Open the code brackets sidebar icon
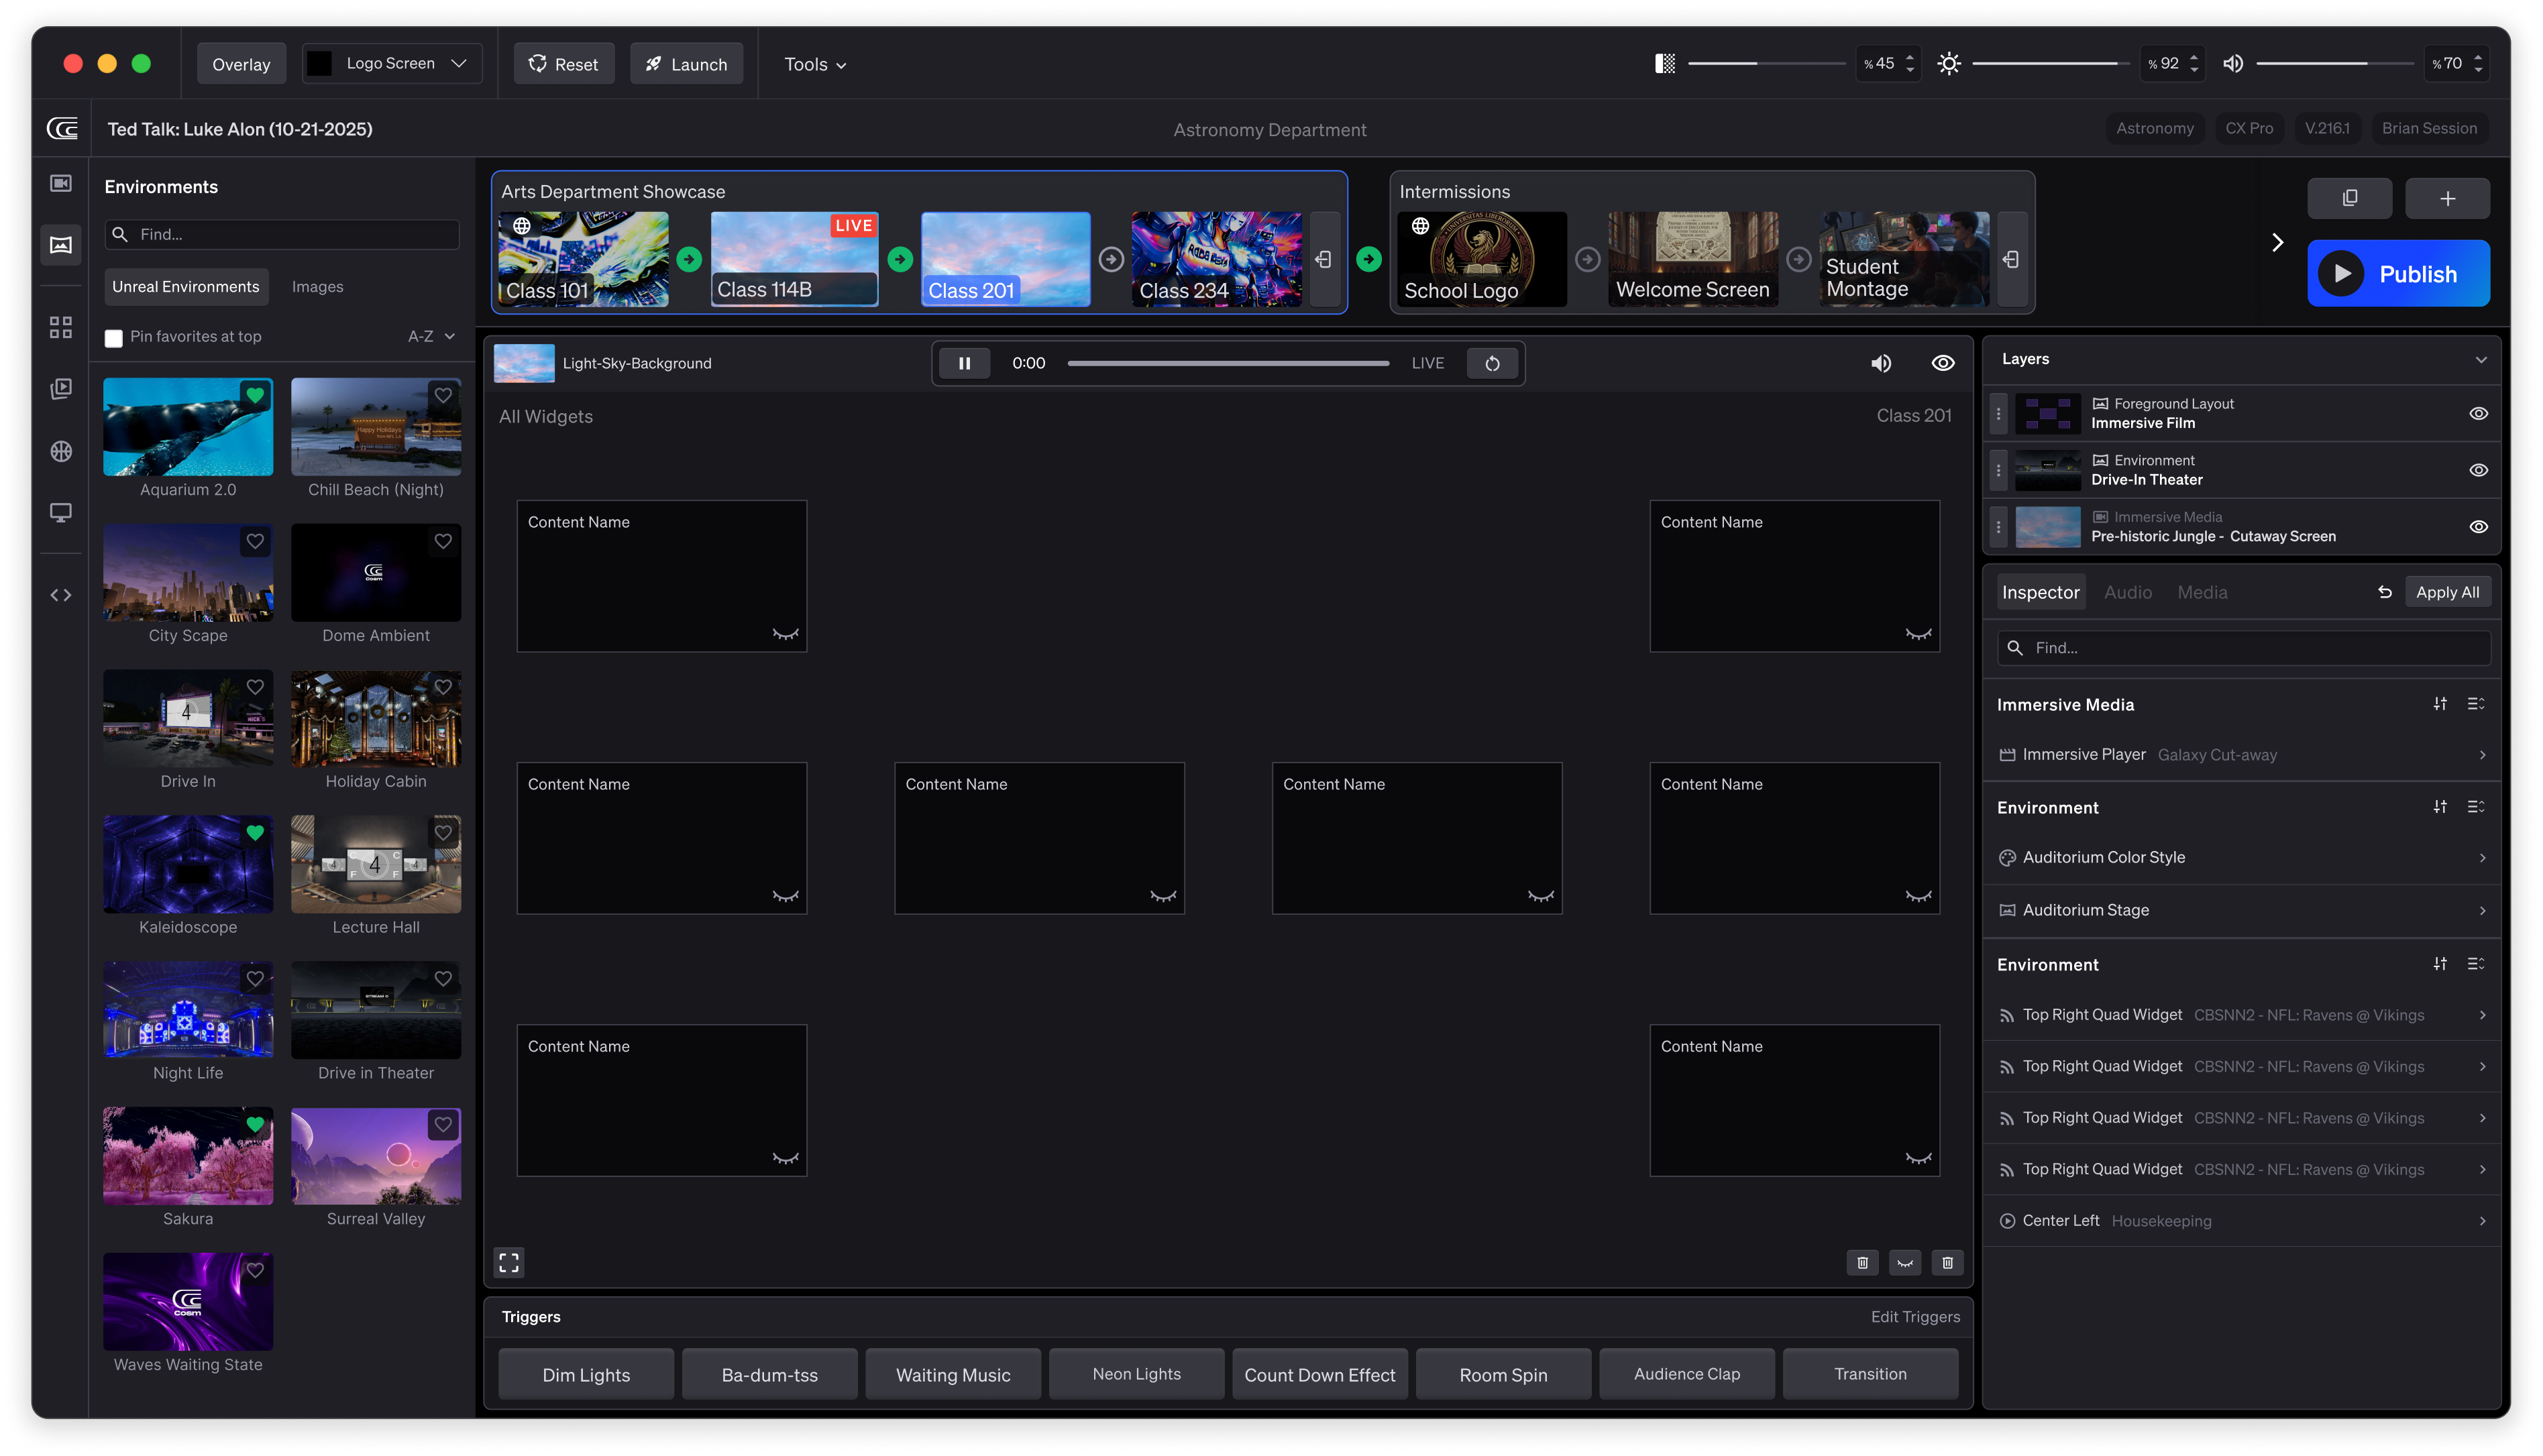 click(x=61, y=595)
